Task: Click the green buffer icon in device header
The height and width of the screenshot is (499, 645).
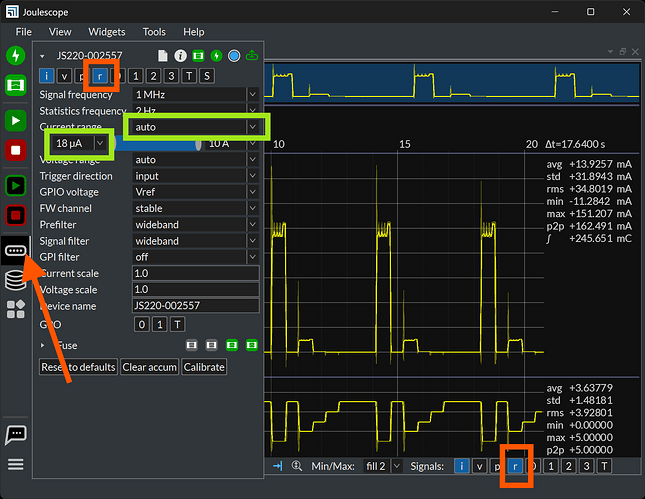Action: tap(198, 56)
